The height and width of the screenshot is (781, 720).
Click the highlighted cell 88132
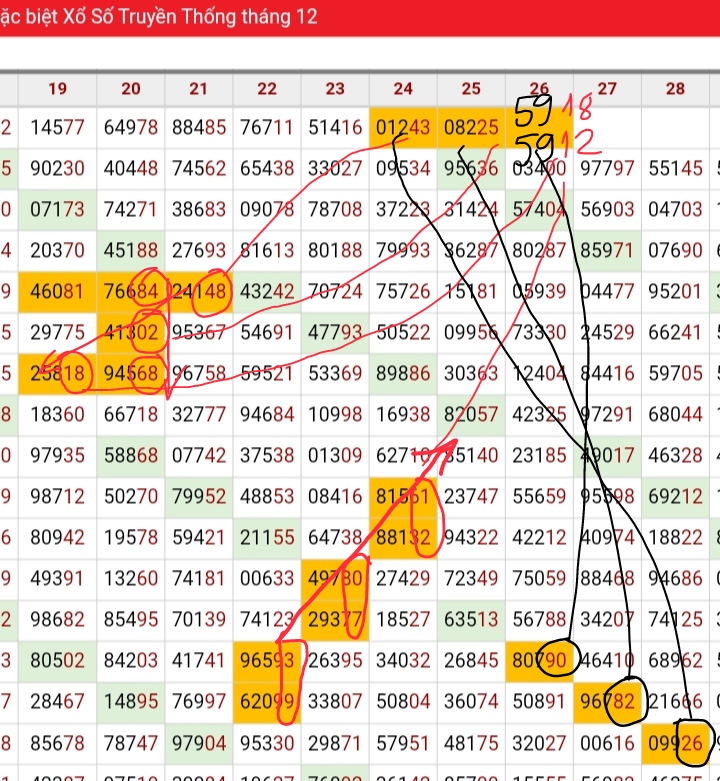pos(403,537)
